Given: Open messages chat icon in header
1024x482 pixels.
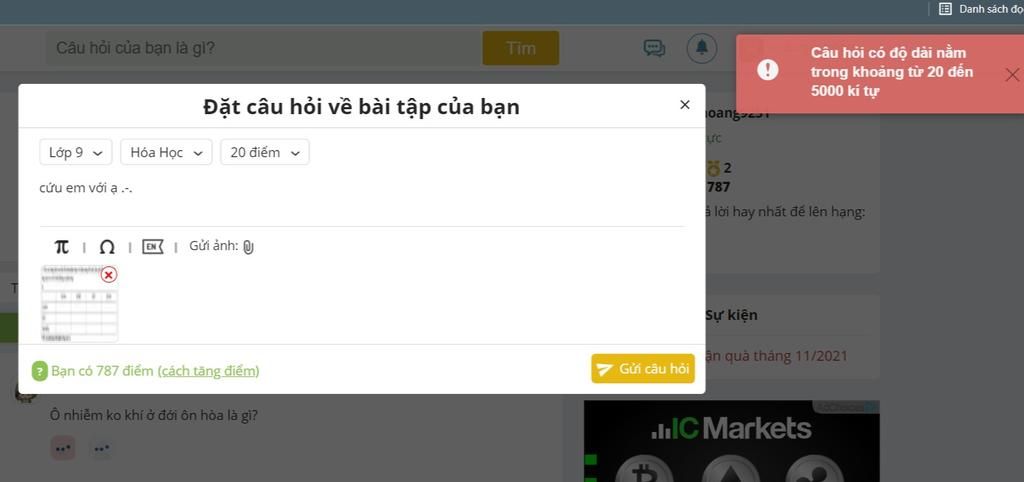Looking at the screenshot, I should pos(654,48).
